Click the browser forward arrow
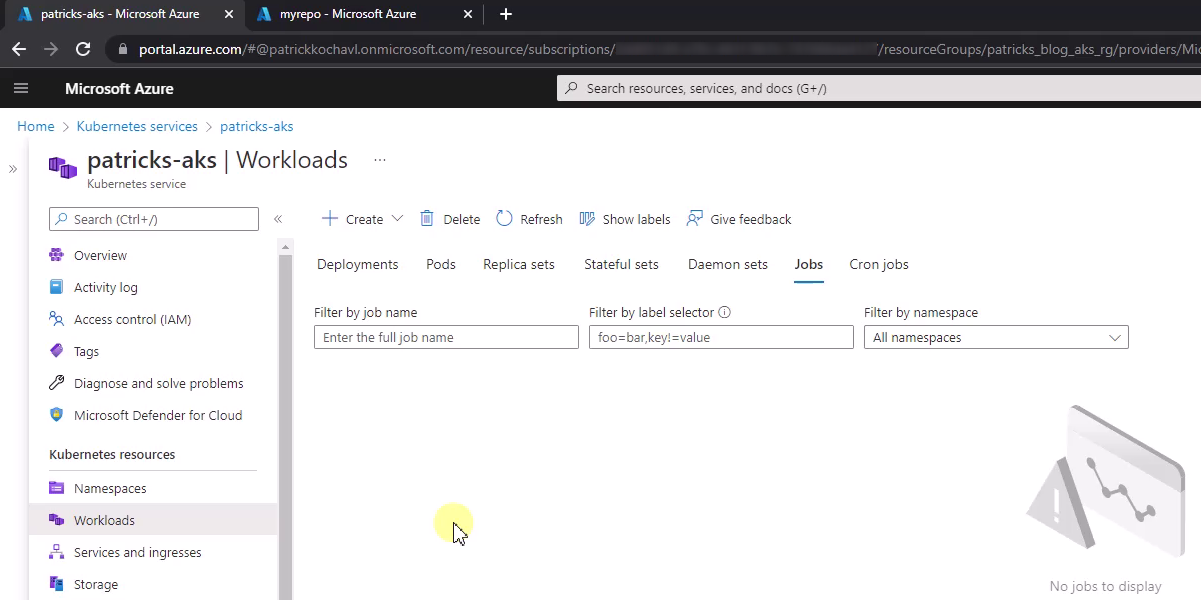Screen dimensions: 1201x600 pyautogui.click(x=51, y=49)
